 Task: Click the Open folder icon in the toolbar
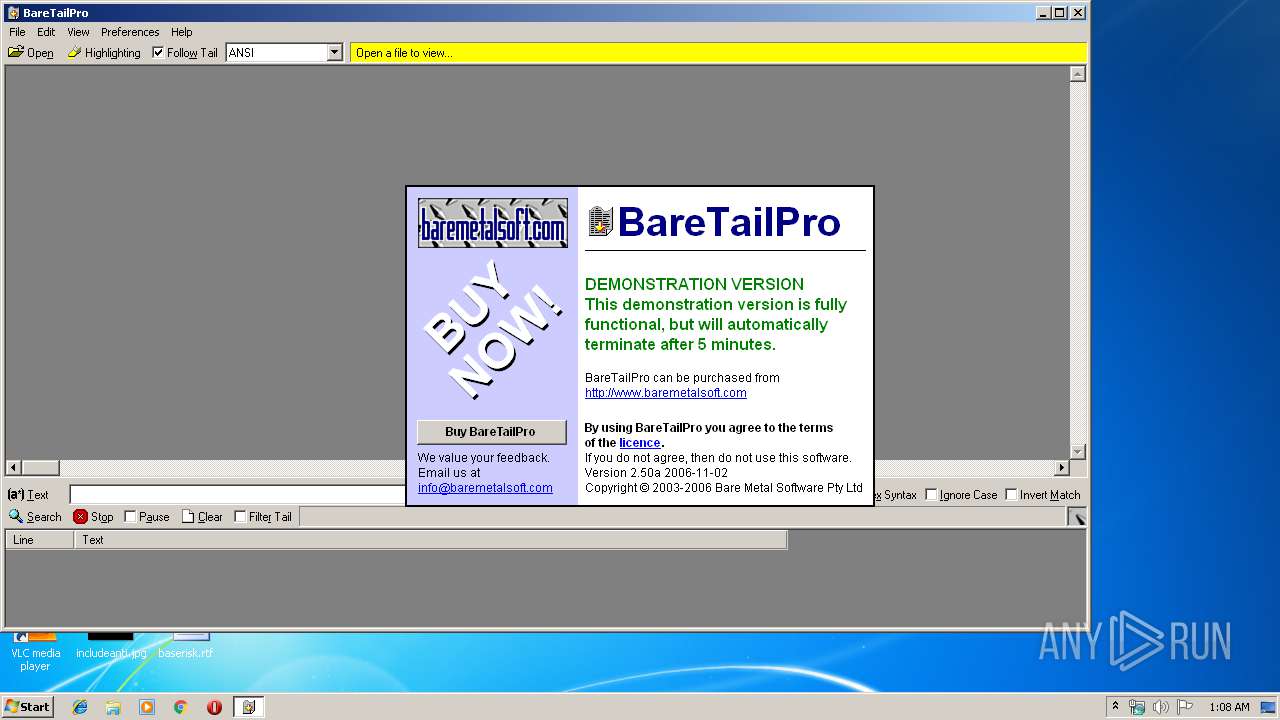[16, 52]
